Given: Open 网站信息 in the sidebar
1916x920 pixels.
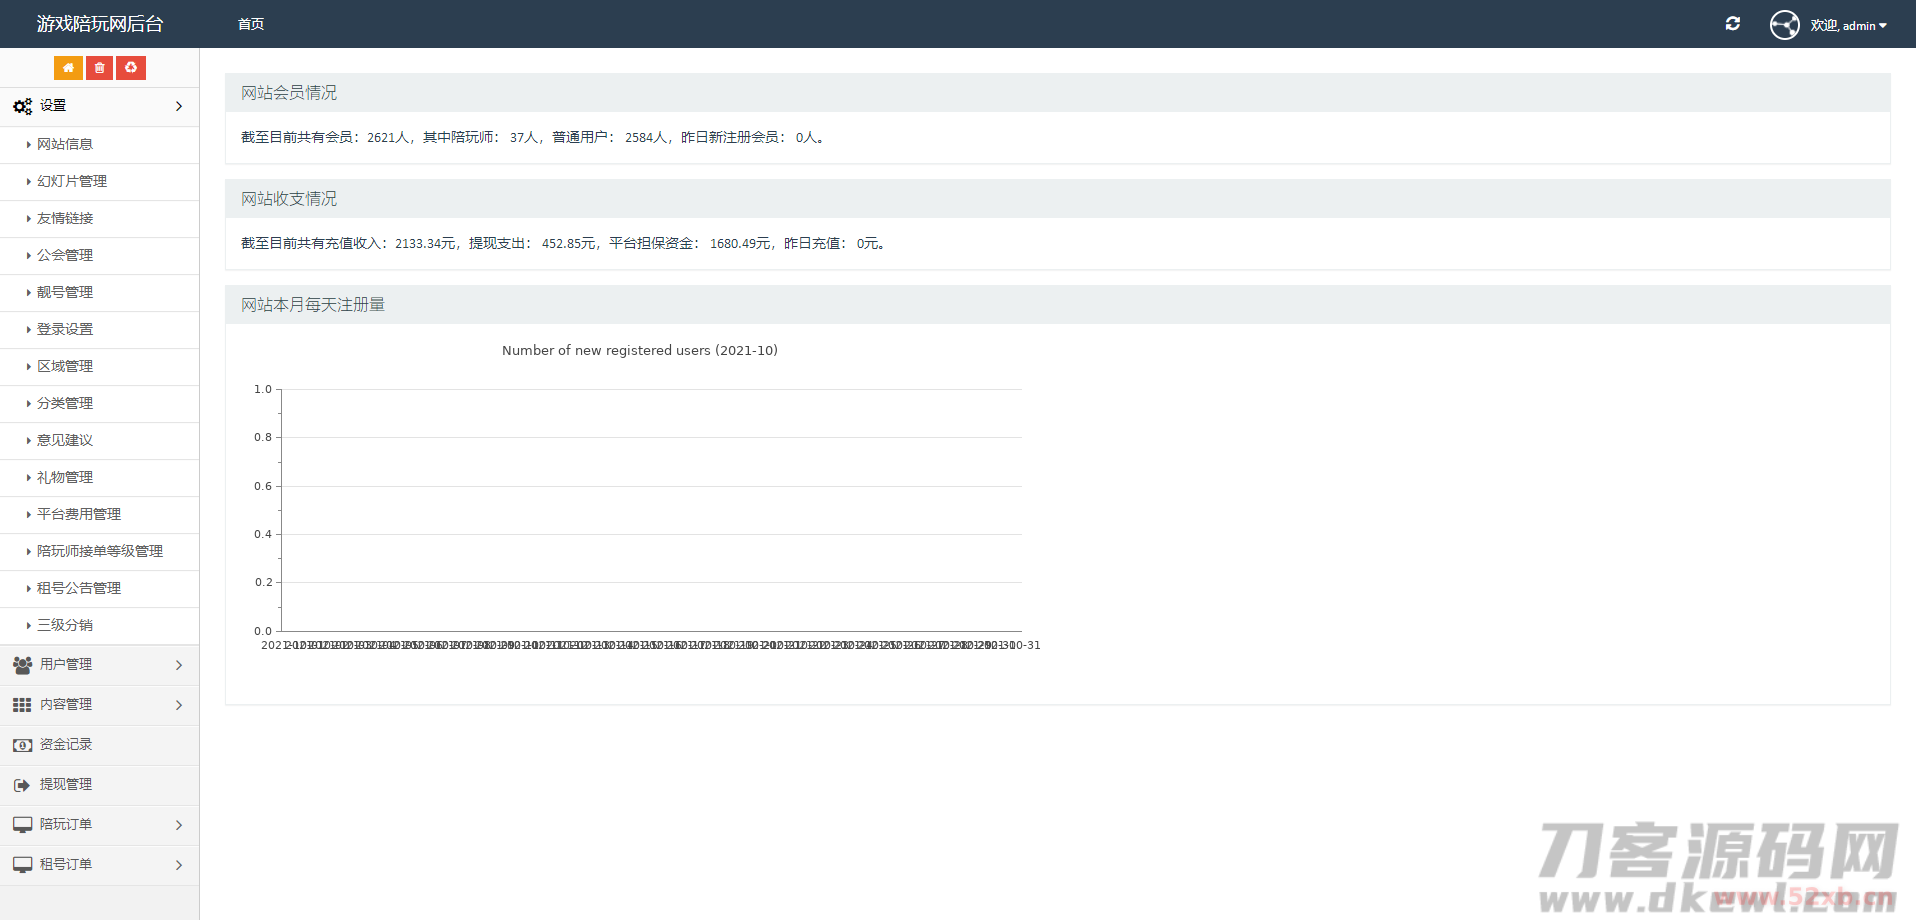Looking at the screenshot, I should pyautogui.click(x=65, y=144).
